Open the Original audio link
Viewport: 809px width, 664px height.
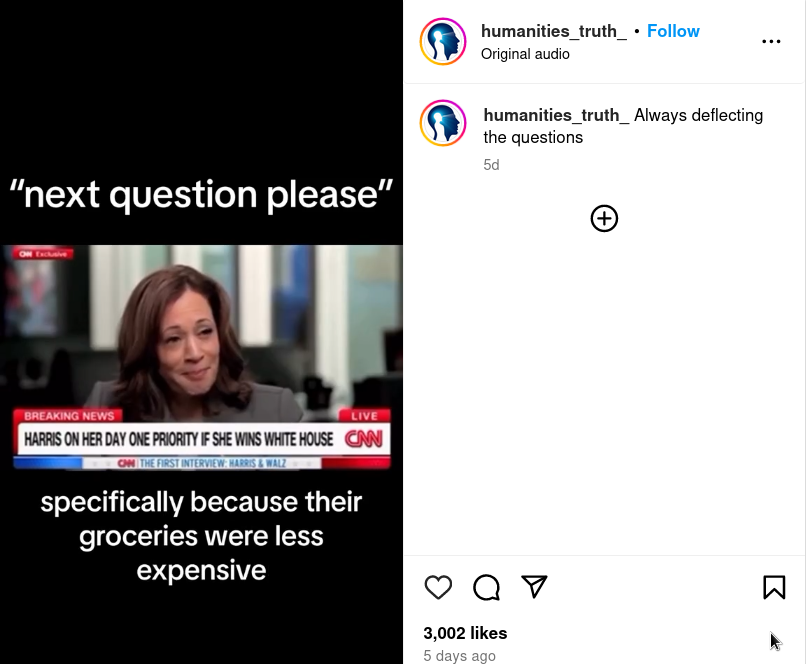[x=525, y=54]
